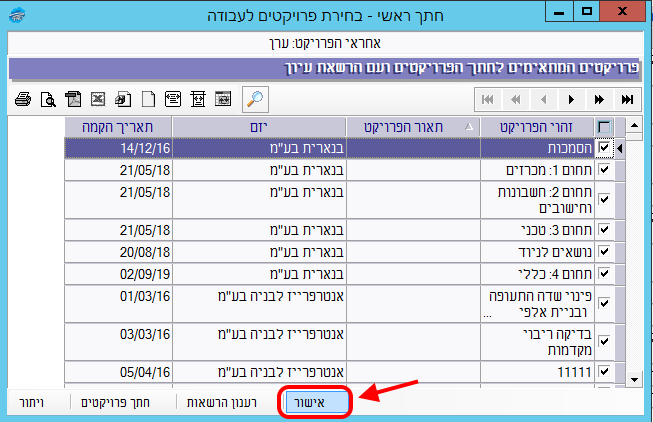
Task: Uncheck the checkbox for row 11111
Action: (x=604, y=373)
